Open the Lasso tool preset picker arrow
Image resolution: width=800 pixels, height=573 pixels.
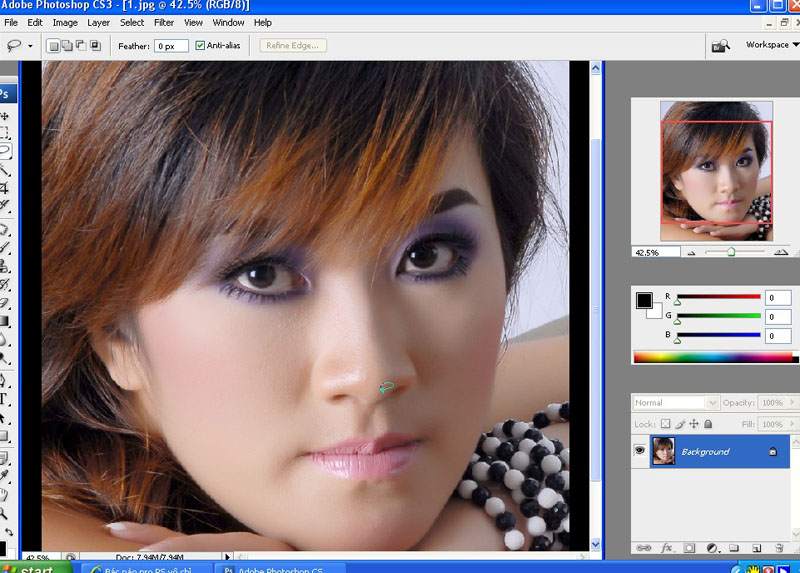tap(31, 46)
